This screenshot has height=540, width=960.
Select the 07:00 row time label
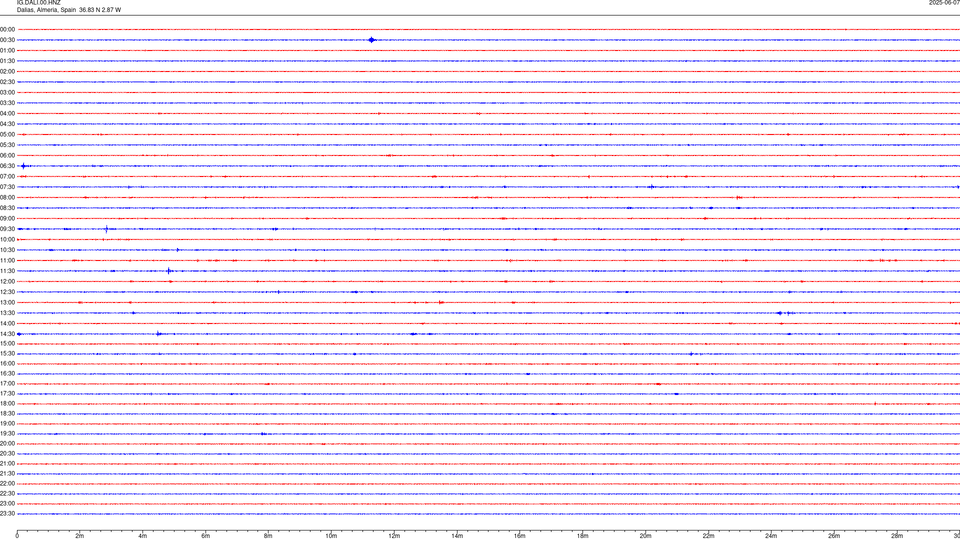coord(7,176)
